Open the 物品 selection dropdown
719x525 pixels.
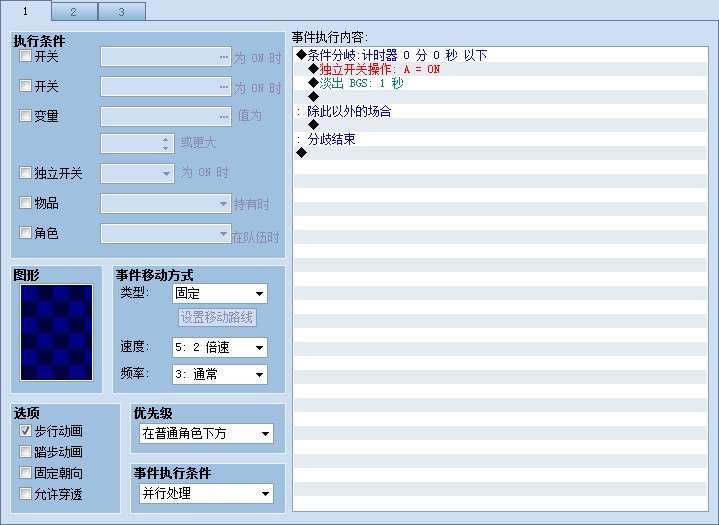click(166, 204)
